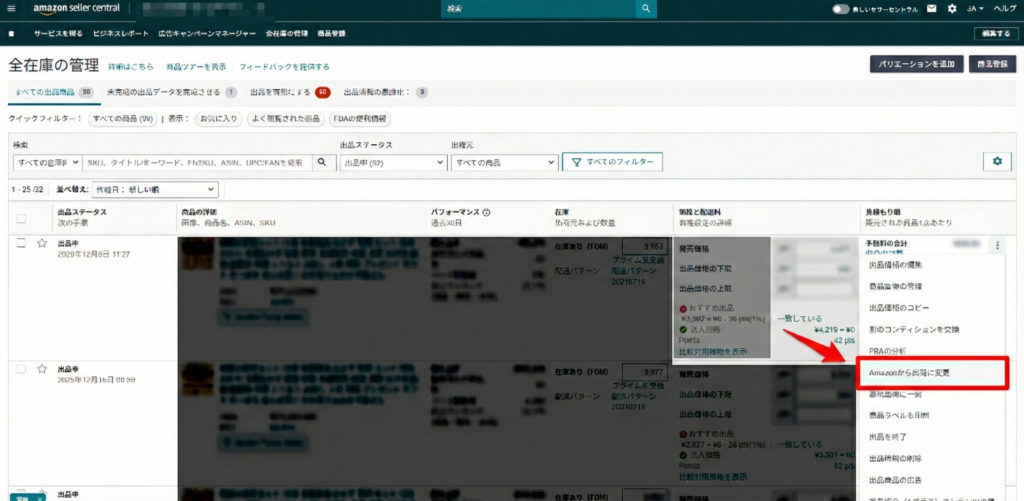Open table preferences gear beside the filters
The width and height of the screenshot is (1024, 501).
(x=997, y=161)
